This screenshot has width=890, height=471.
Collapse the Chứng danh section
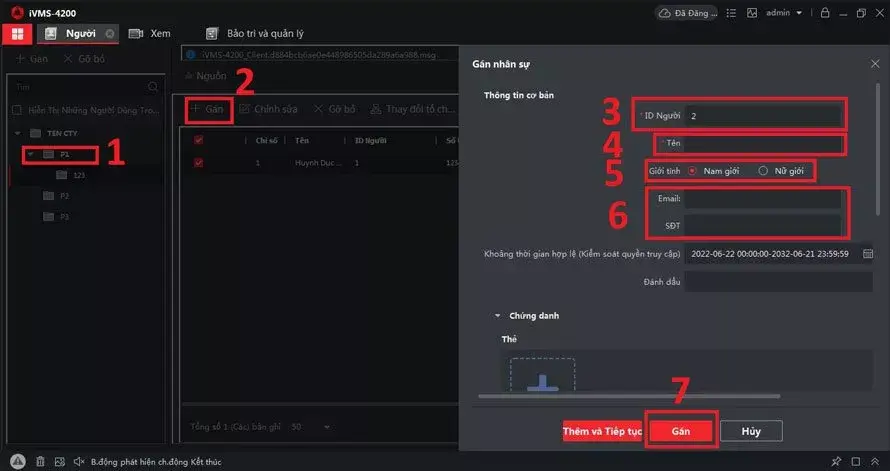(x=498, y=316)
